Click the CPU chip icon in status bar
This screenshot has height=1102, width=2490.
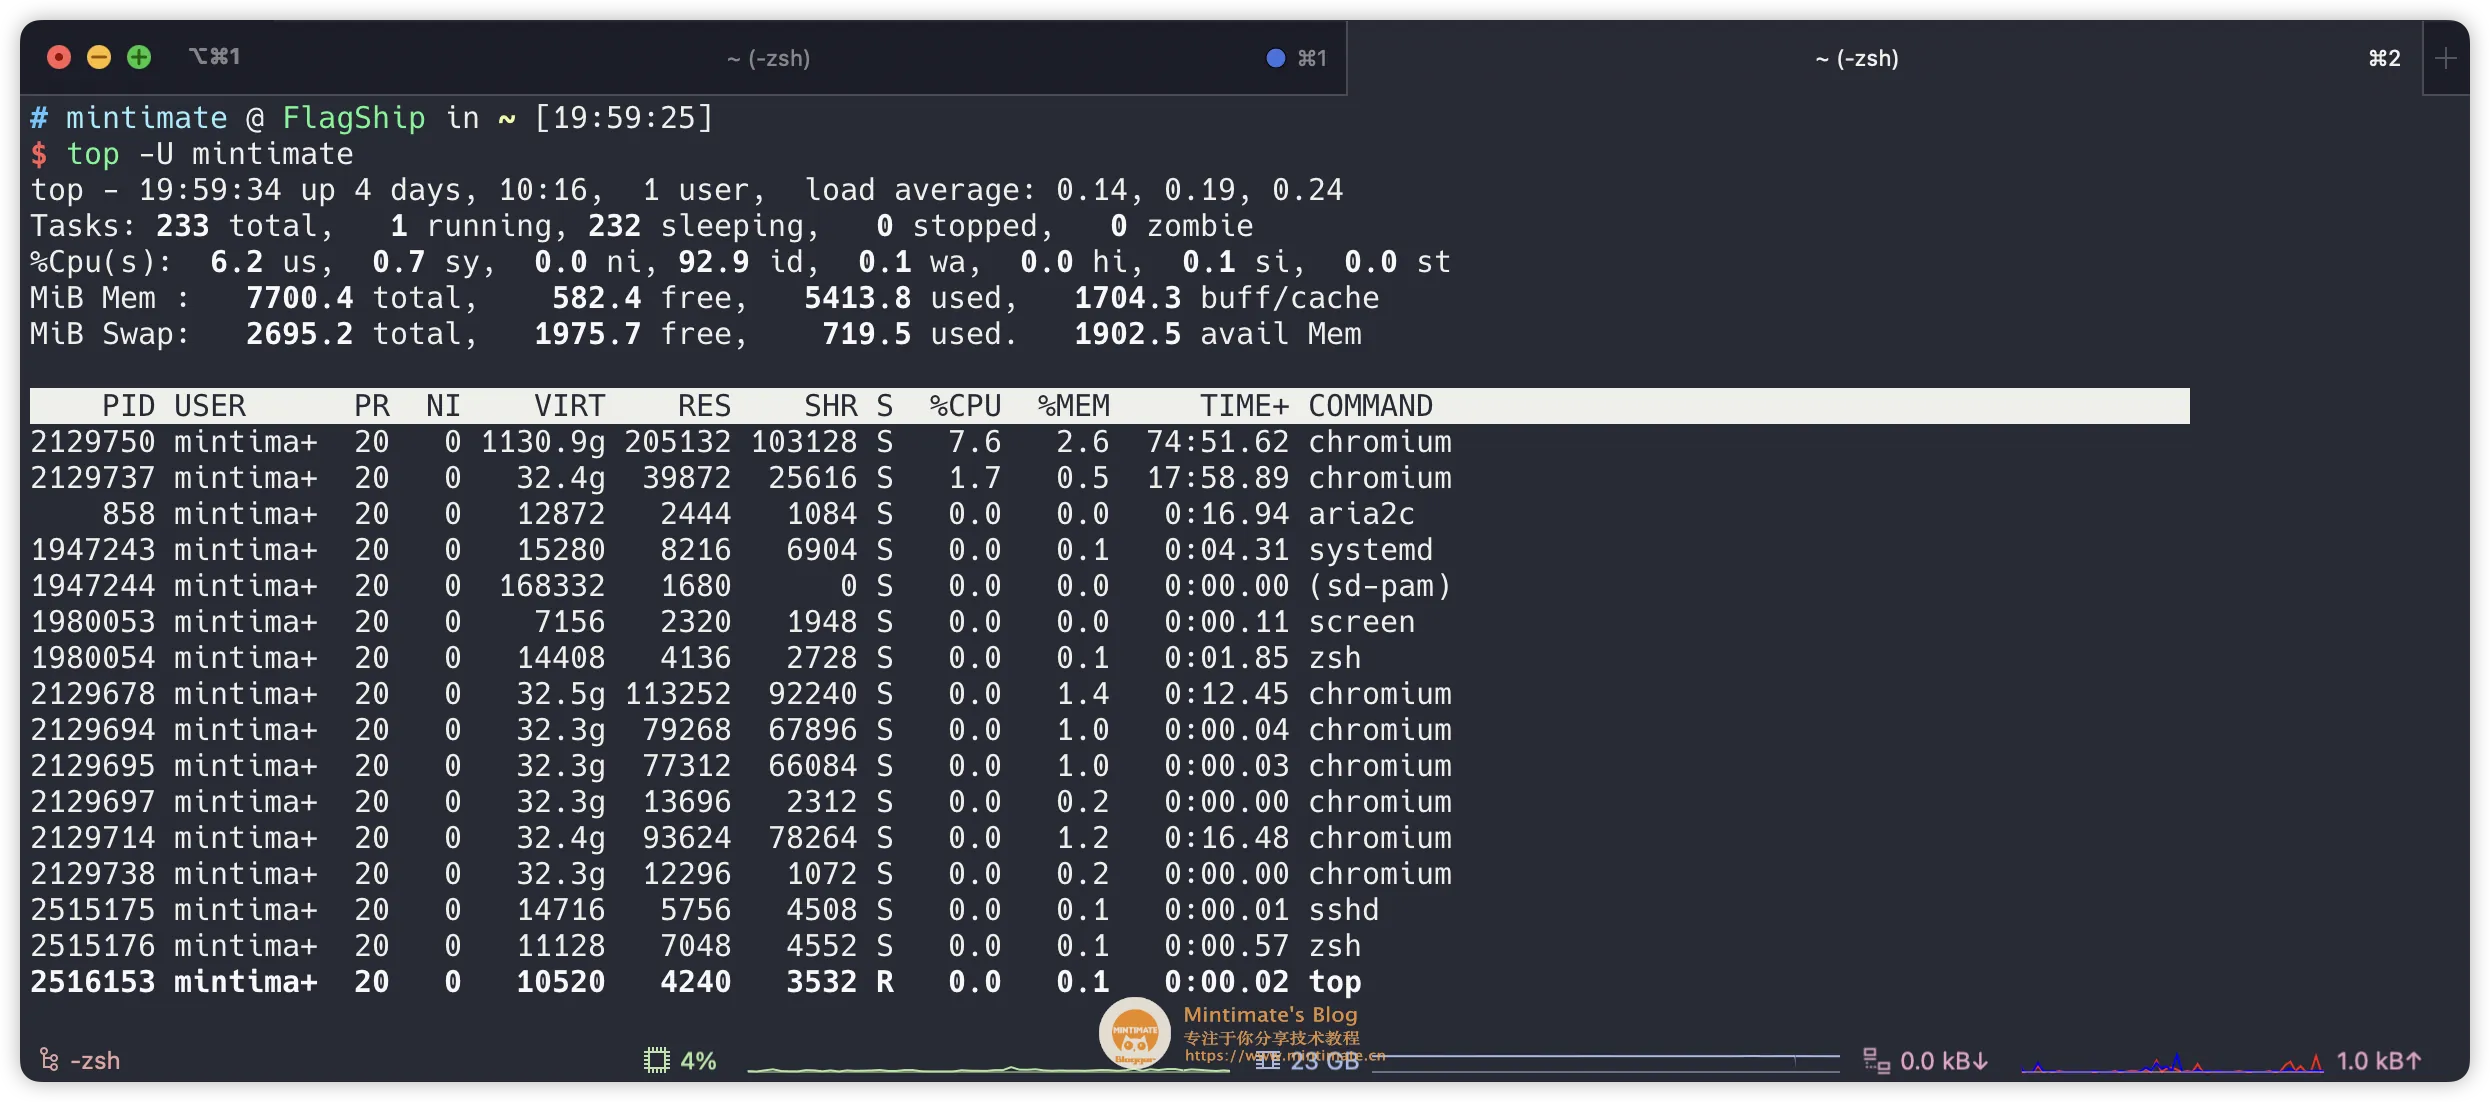(656, 1060)
